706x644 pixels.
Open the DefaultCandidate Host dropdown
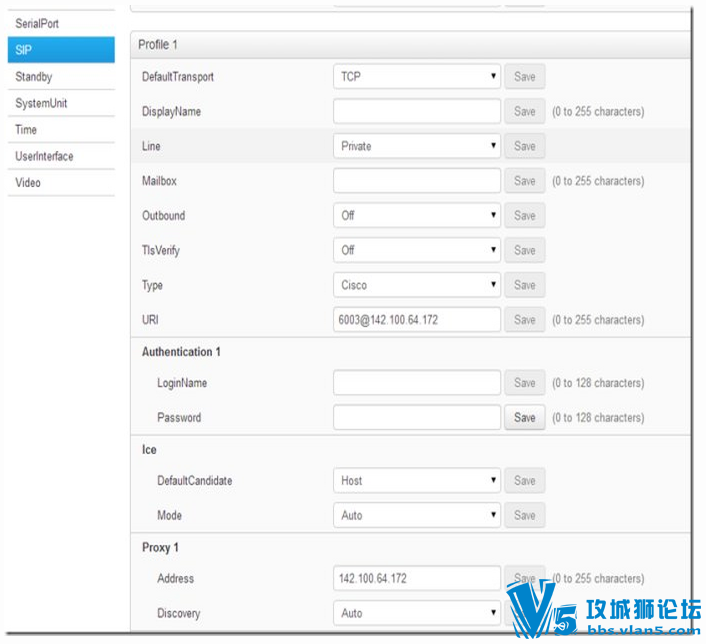[417, 481]
